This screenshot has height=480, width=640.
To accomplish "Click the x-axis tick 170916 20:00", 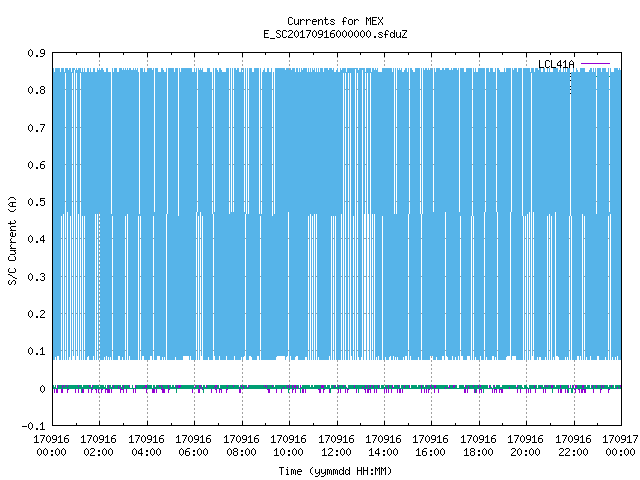I will point(525,446).
